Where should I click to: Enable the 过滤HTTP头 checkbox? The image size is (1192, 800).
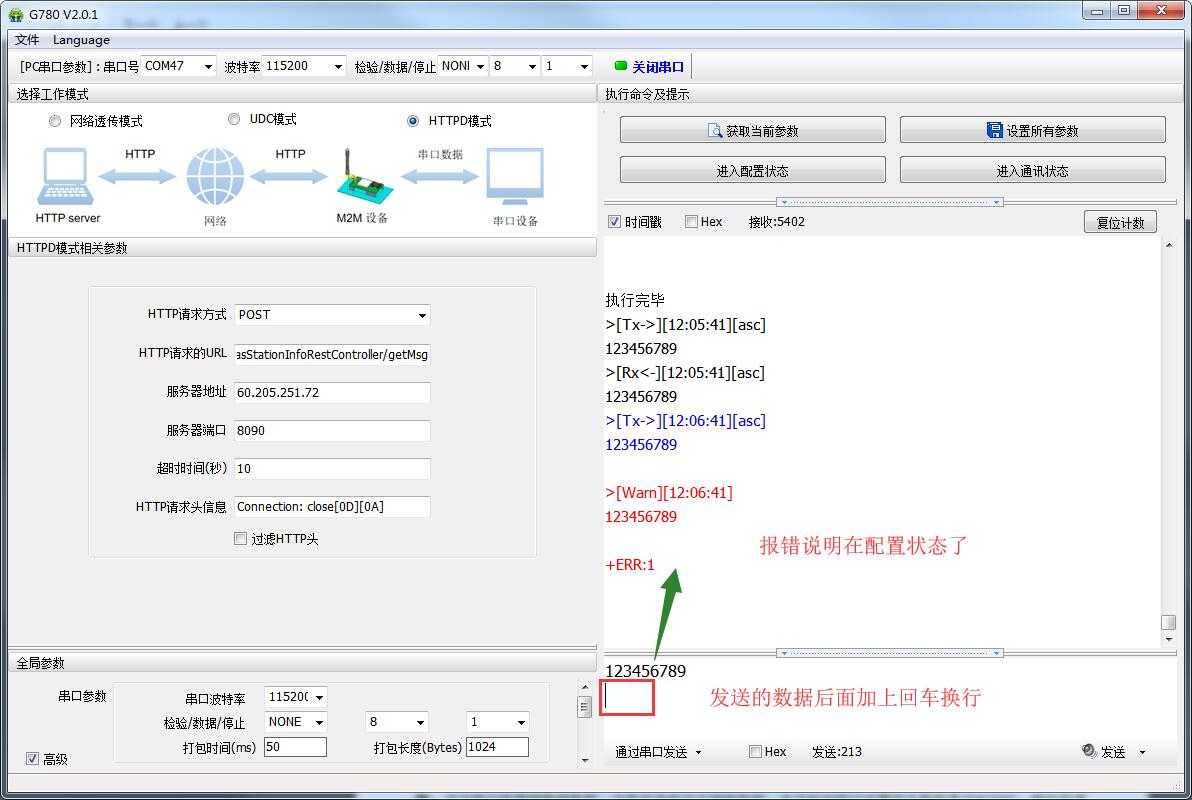point(240,539)
